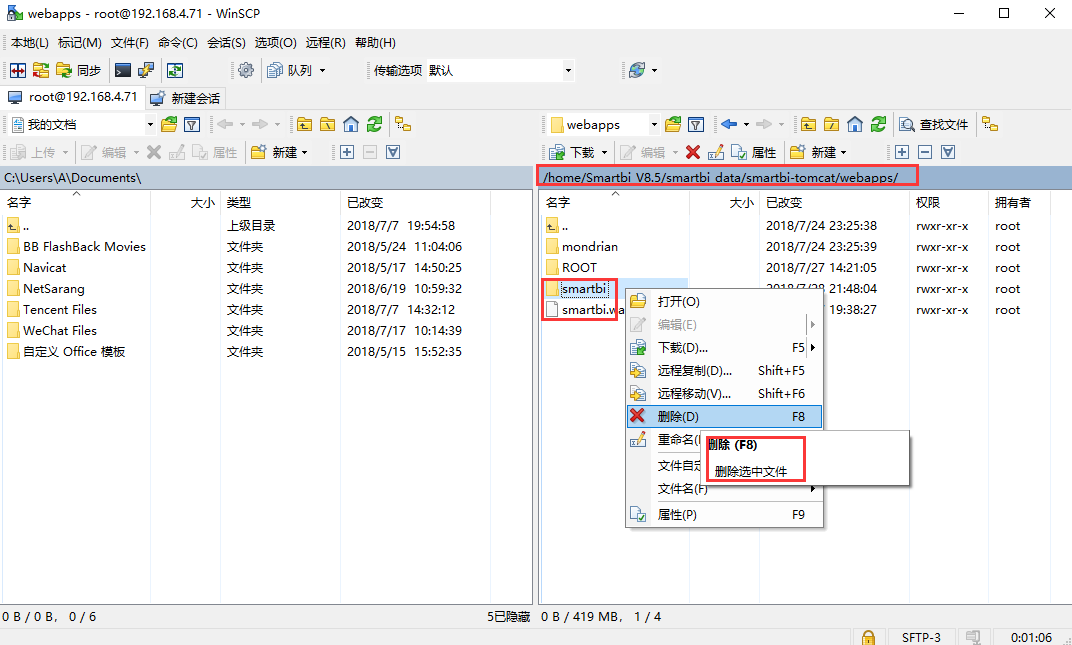Click the remote panel red delete icon
This screenshot has height=645, width=1072.
click(693, 152)
